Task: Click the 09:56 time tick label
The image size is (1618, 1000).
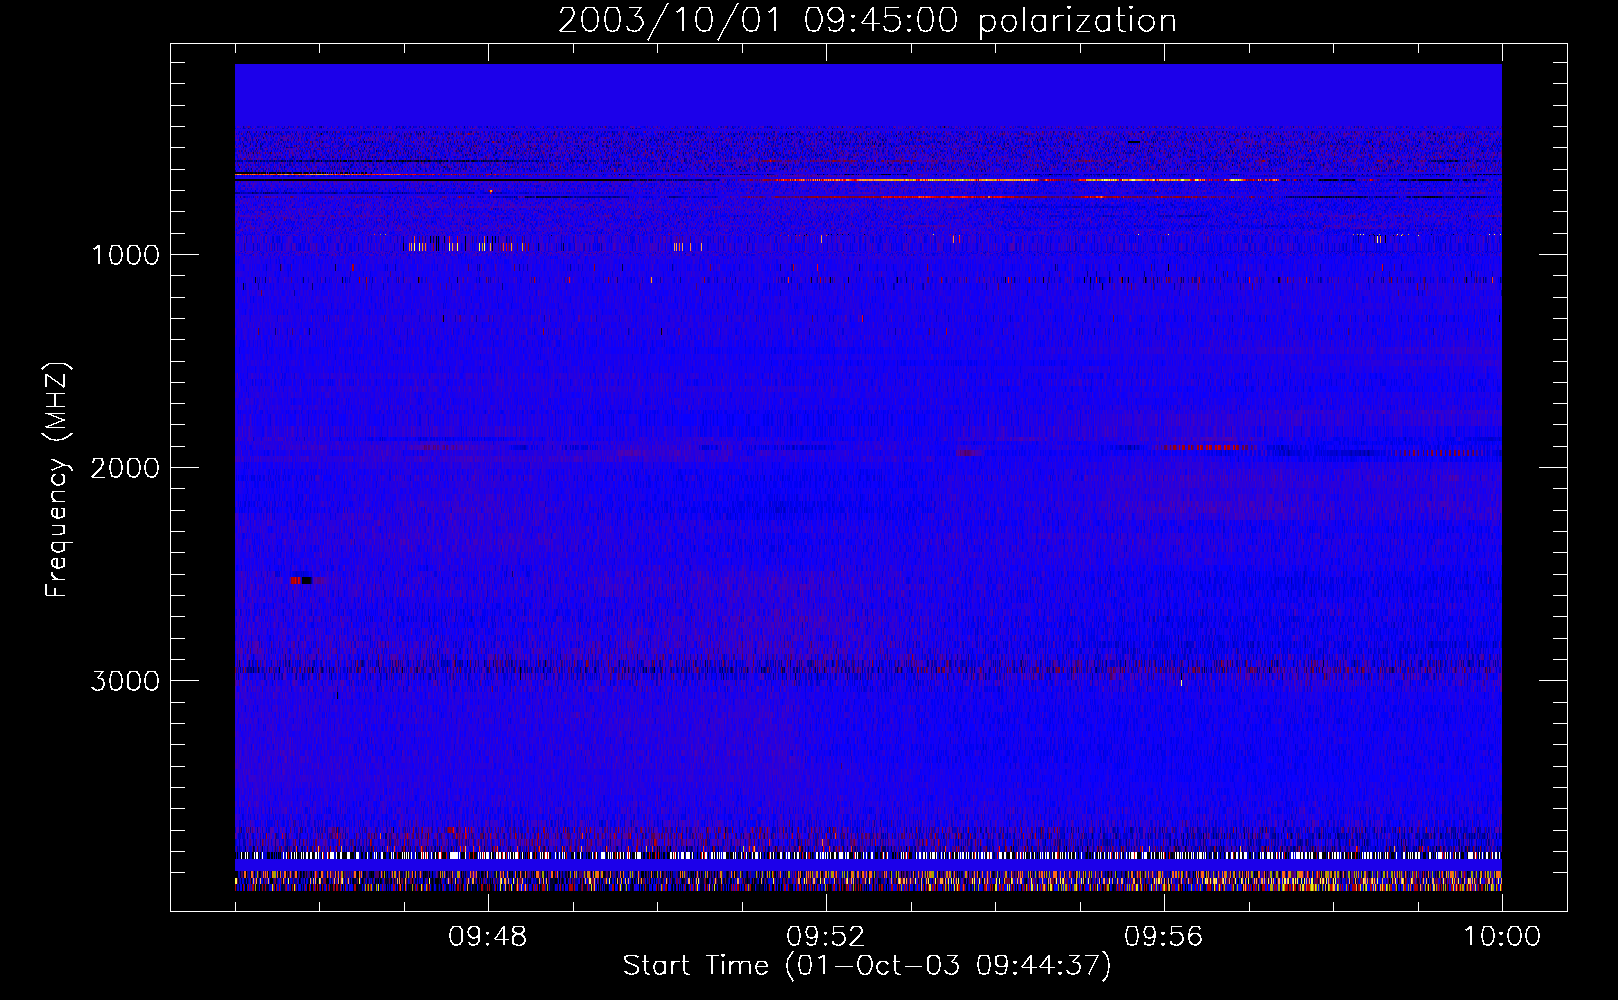Action: [1164, 937]
